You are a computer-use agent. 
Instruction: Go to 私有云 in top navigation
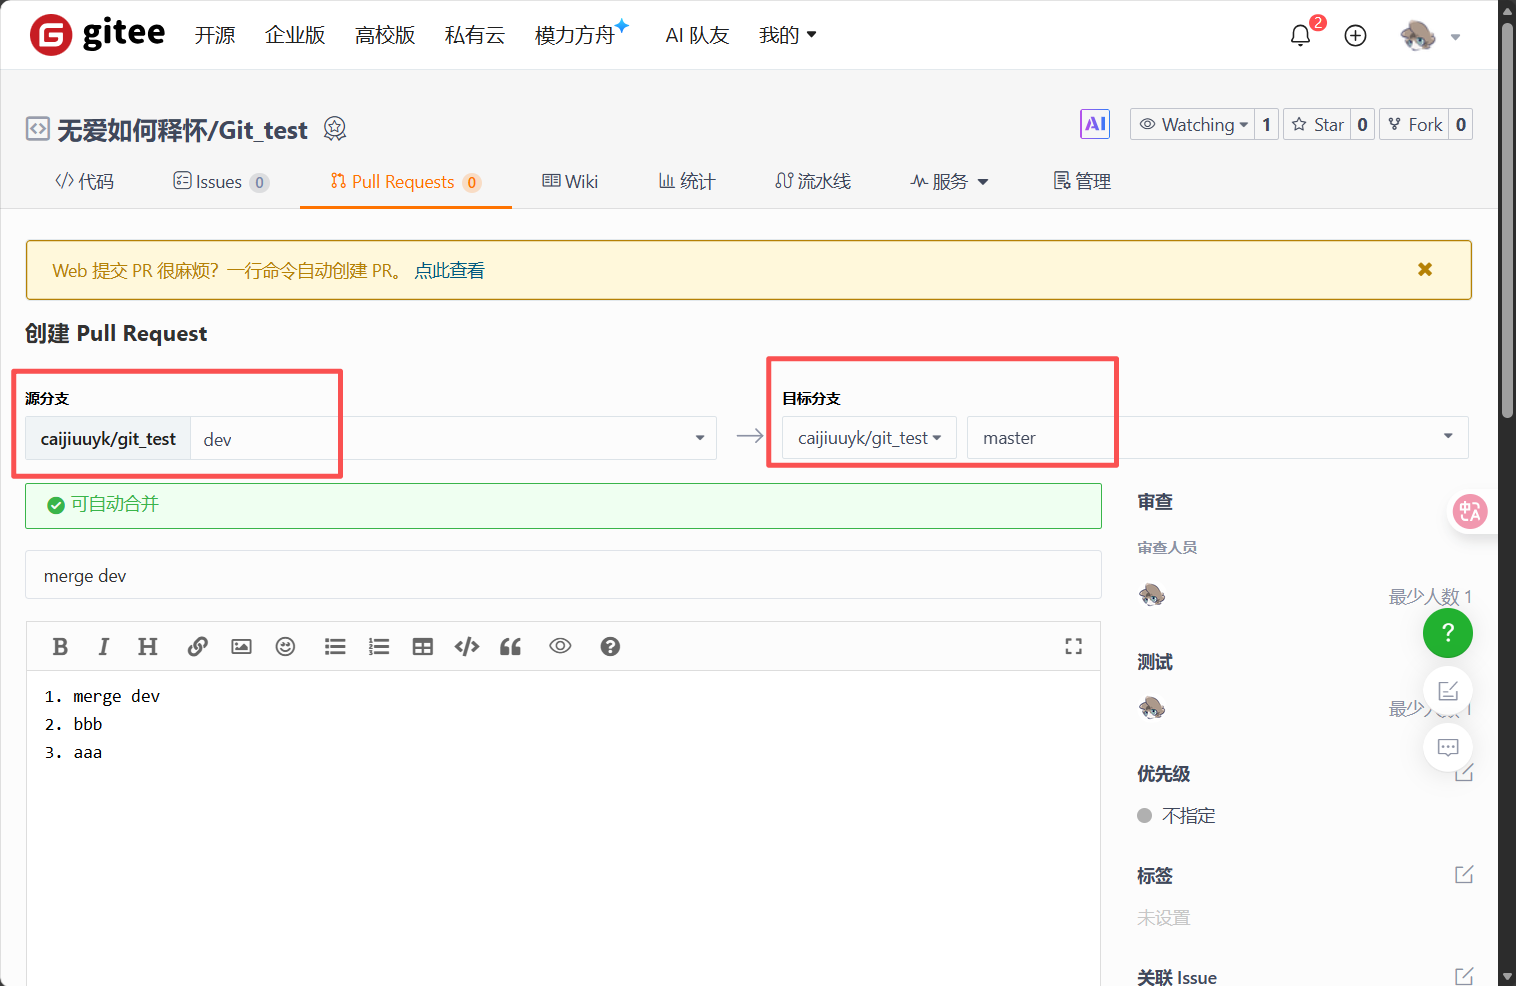(475, 35)
